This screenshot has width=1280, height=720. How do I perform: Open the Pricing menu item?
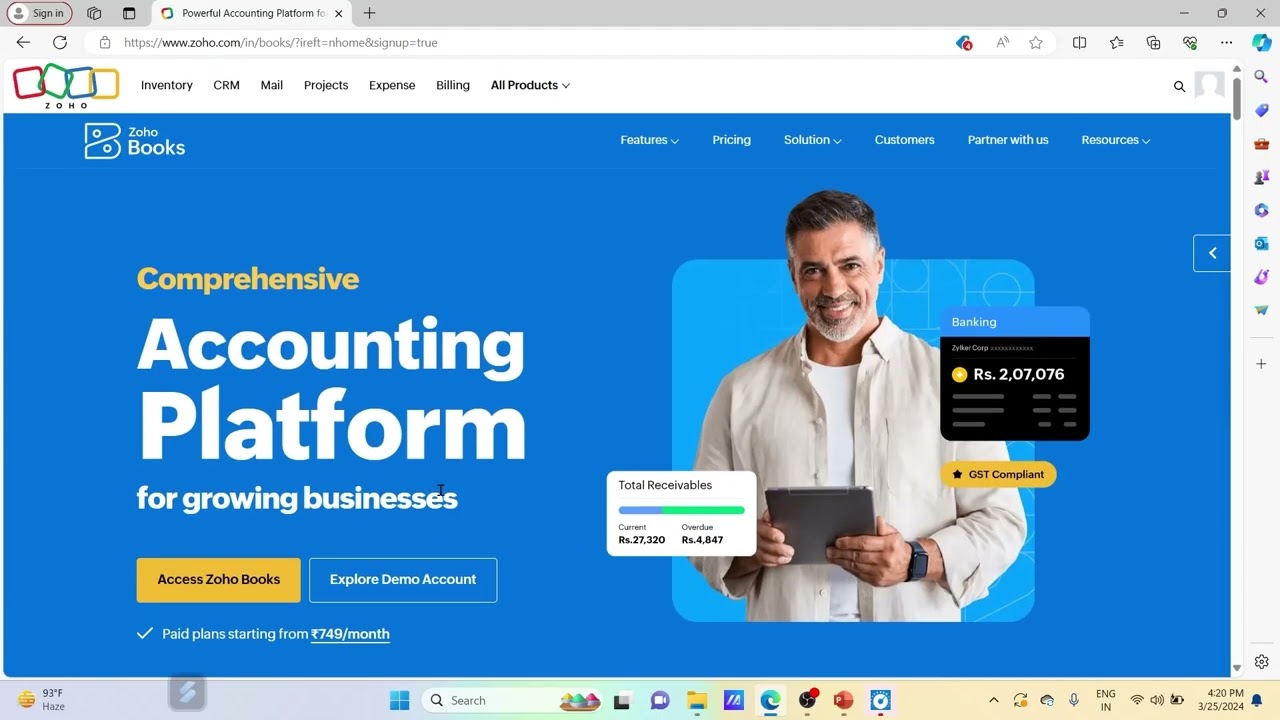(x=731, y=140)
